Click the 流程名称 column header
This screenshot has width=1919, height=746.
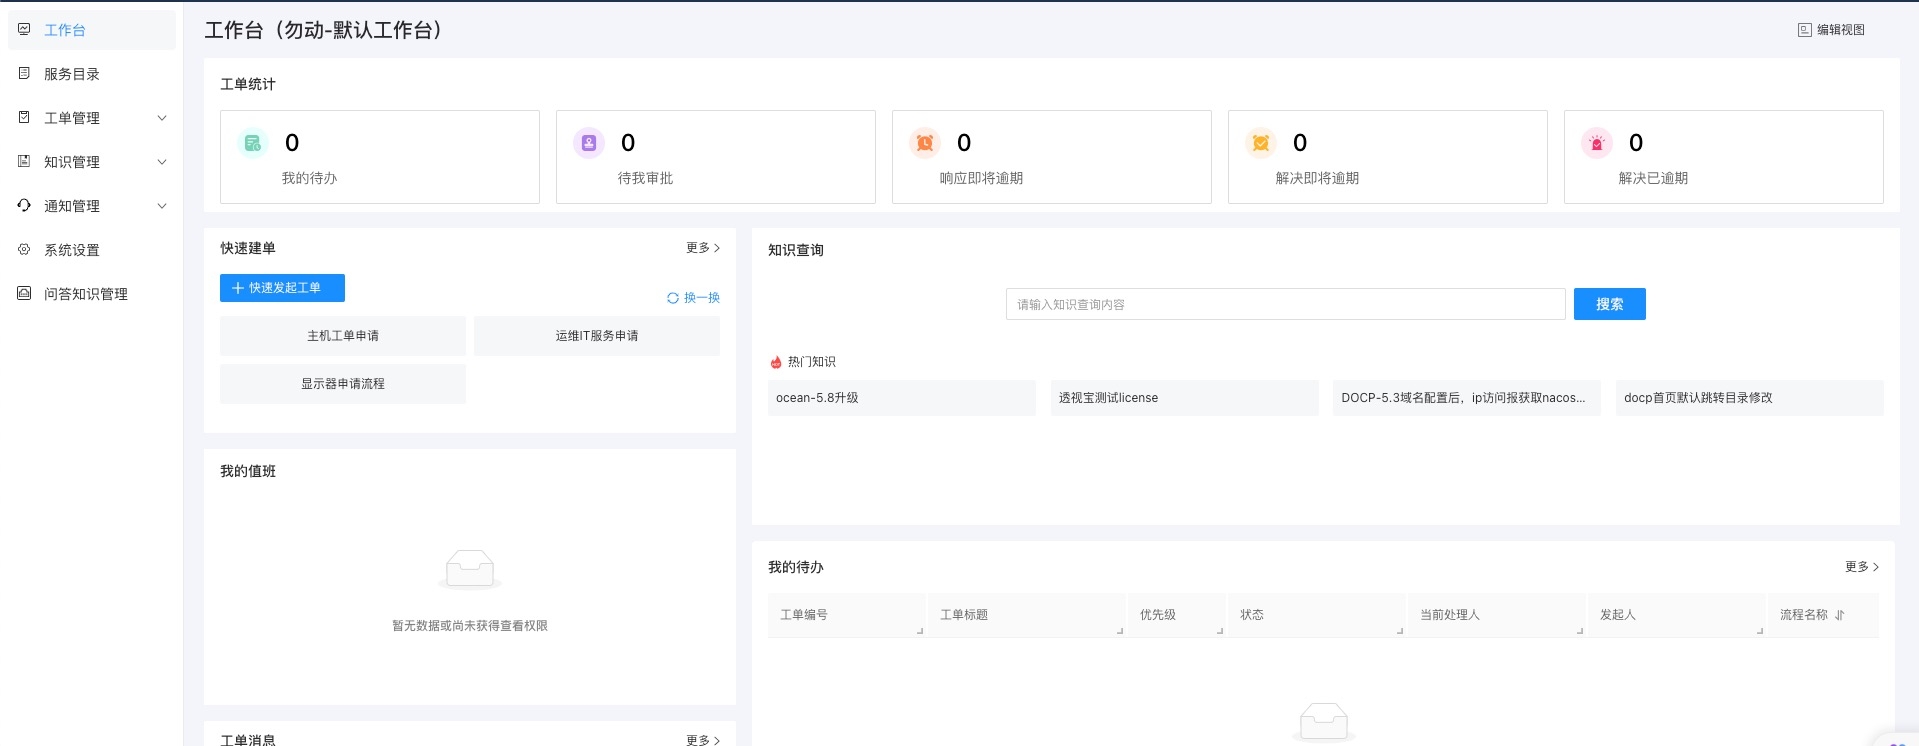1823,615
